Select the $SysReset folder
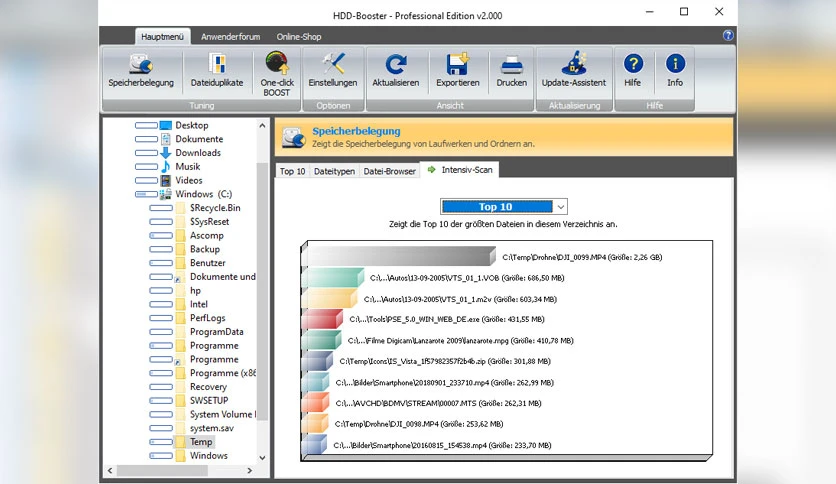836x484 pixels. click(210, 222)
